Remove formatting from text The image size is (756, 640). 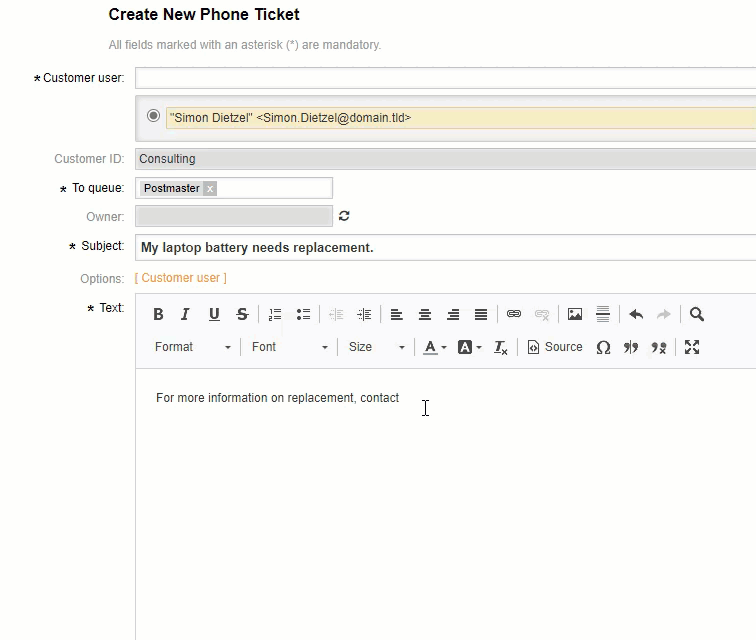[x=500, y=347]
